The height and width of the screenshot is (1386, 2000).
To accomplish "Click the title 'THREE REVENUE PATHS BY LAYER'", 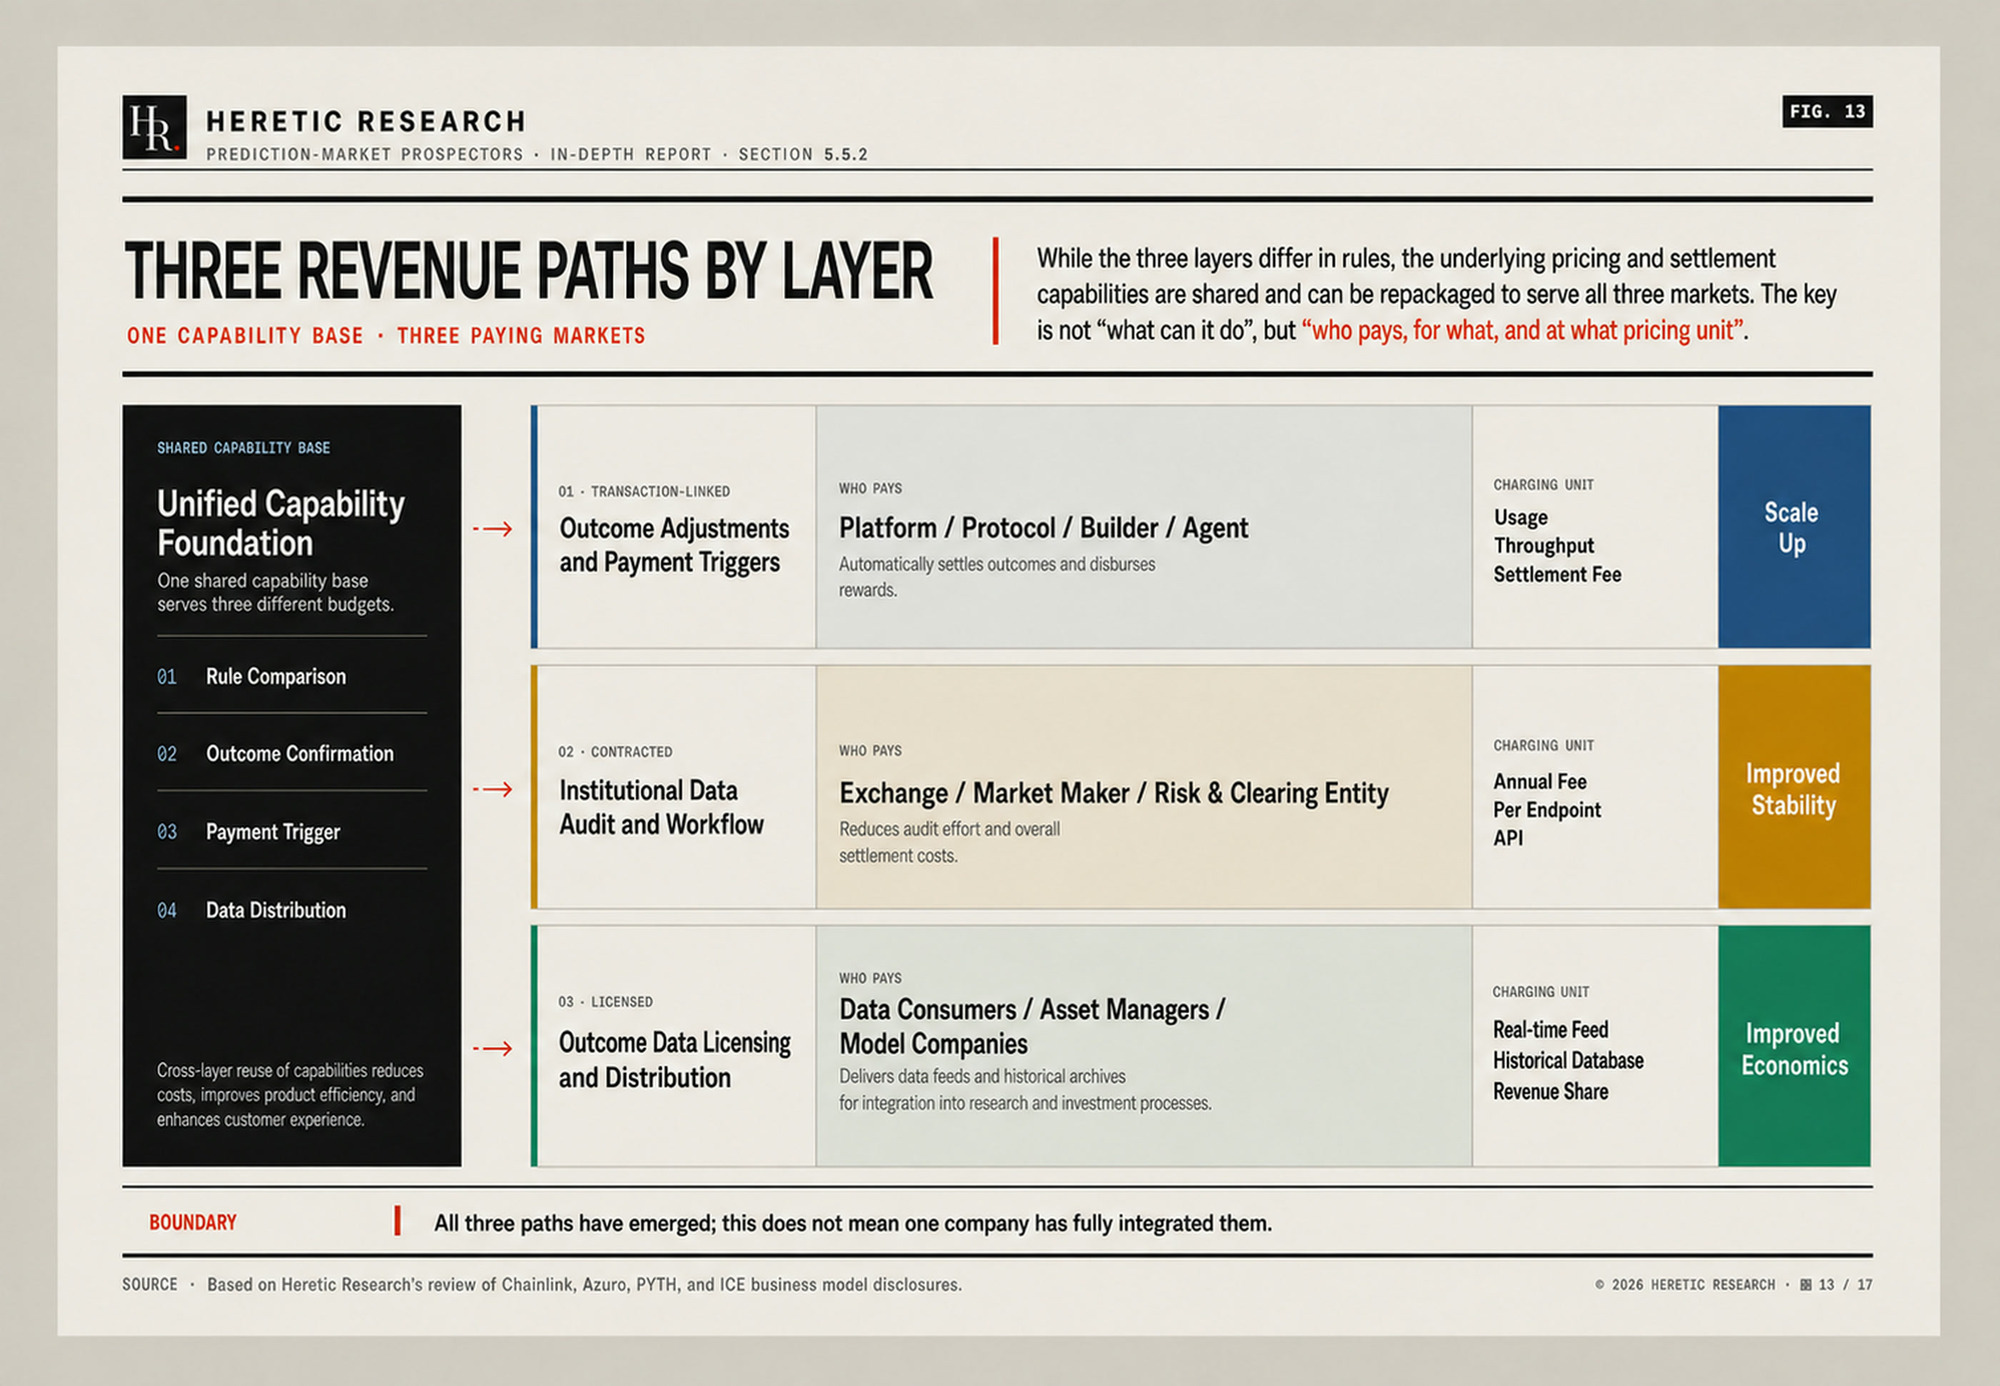I will click(529, 270).
